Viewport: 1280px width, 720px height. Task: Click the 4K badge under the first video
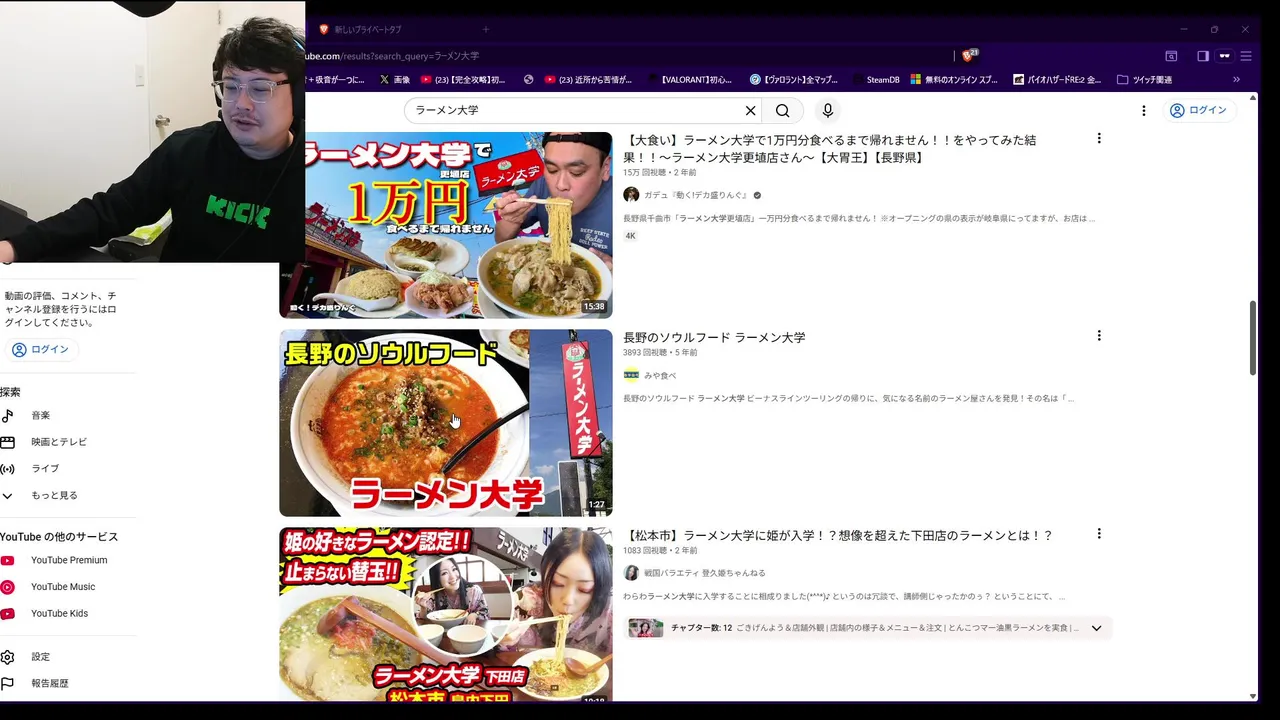click(631, 236)
